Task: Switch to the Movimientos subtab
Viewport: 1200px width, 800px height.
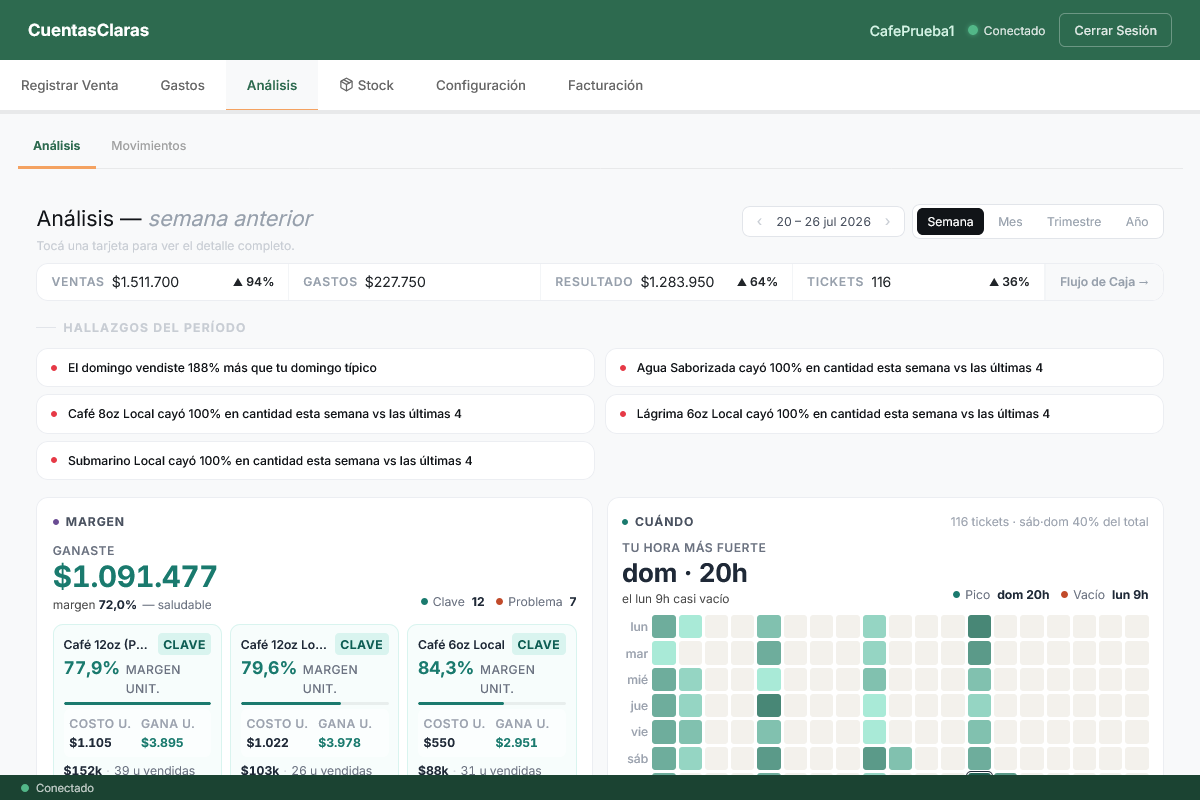Action: point(149,146)
